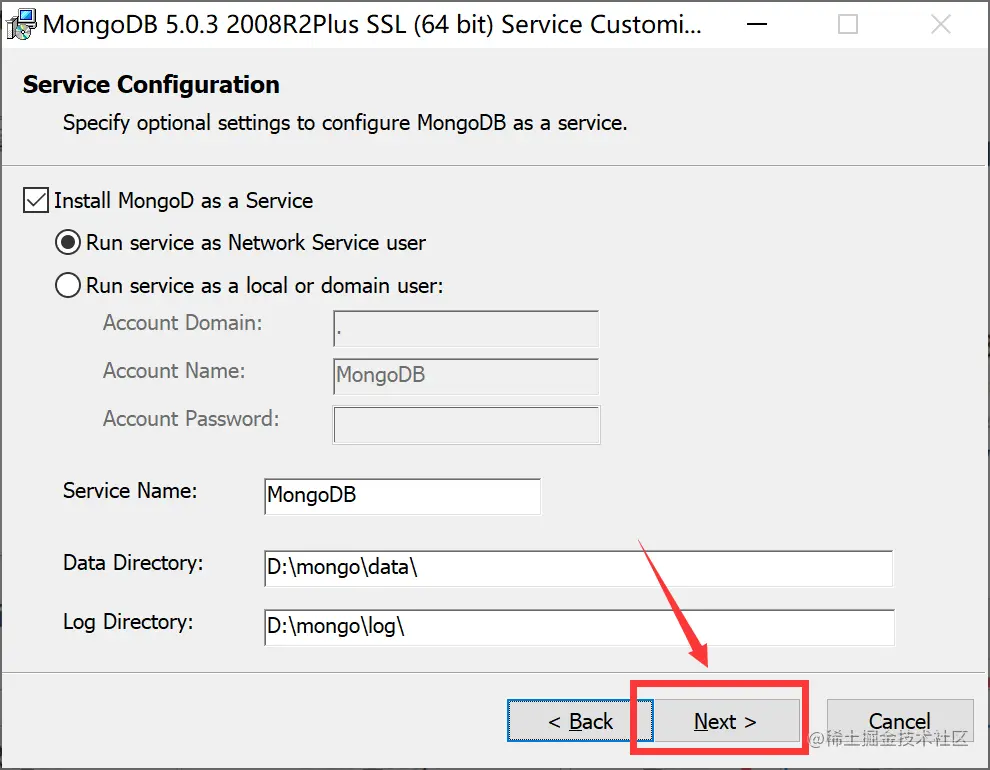Click the 'Account Name:' label
The width and height of the screenshot is (990, 770).
pyautogui.click(x=174, y=370)
